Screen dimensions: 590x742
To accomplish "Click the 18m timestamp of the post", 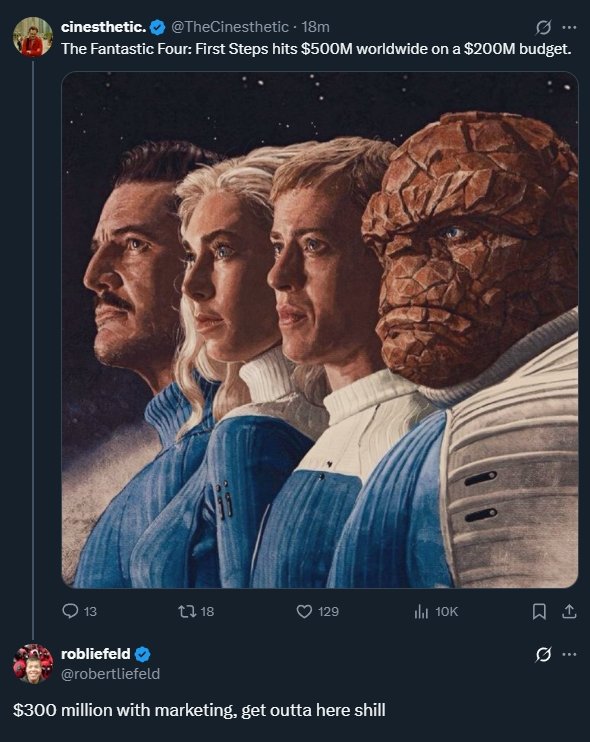I will [x=315, y=27].
